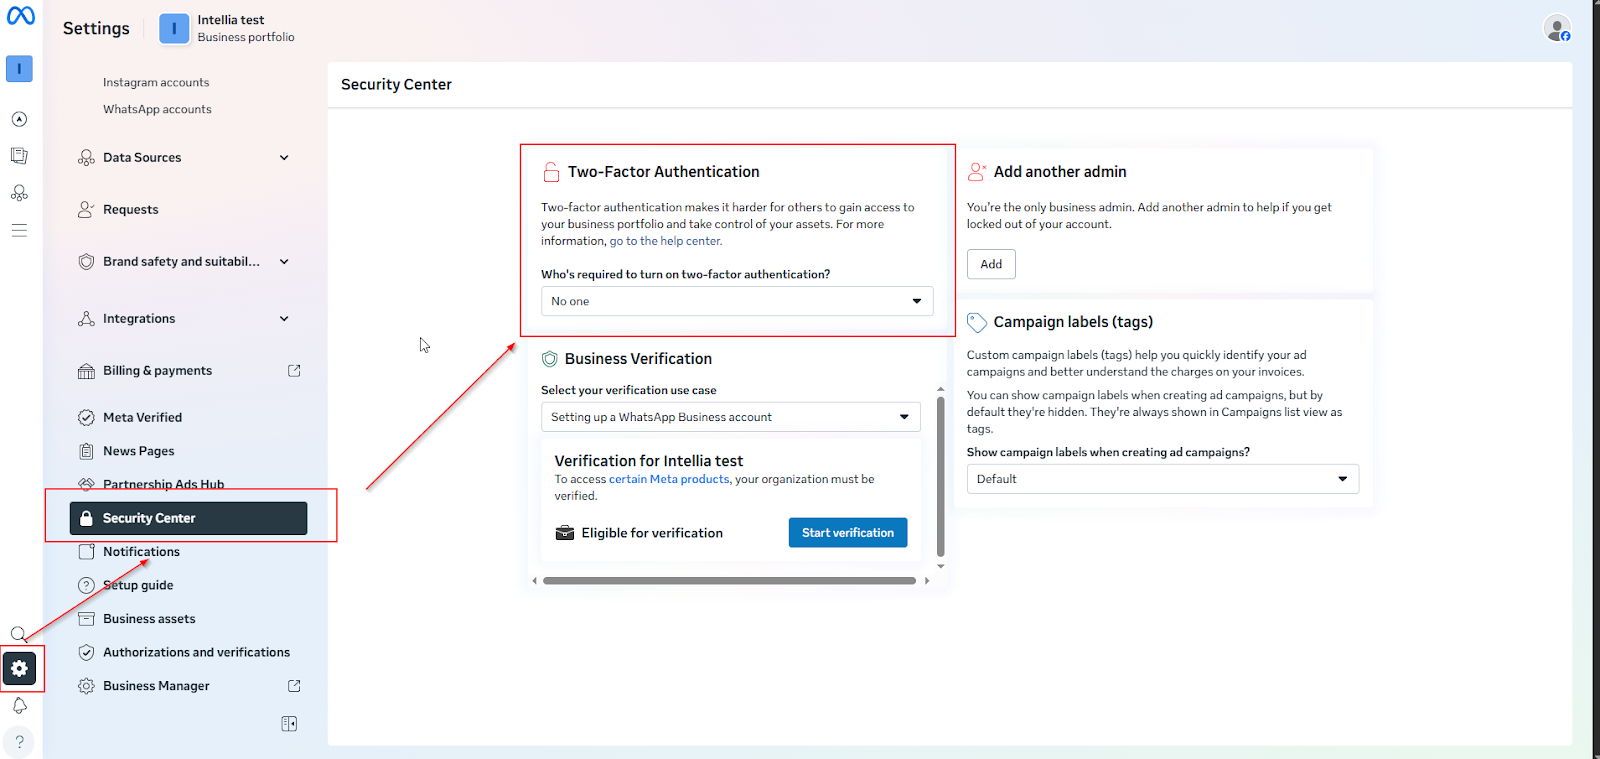Click the Business Verification vertical scrollbar

(x=941, y=476)
